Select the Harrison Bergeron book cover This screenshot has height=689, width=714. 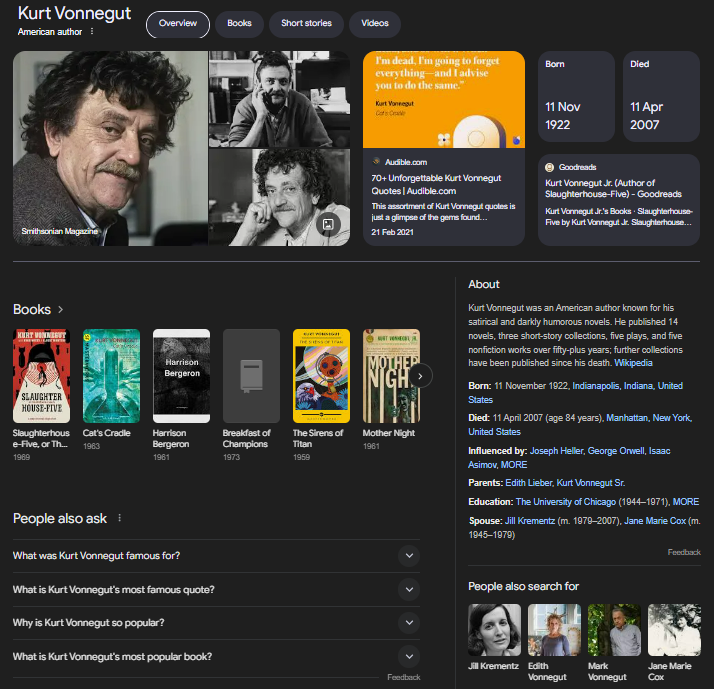click(182, 376)
